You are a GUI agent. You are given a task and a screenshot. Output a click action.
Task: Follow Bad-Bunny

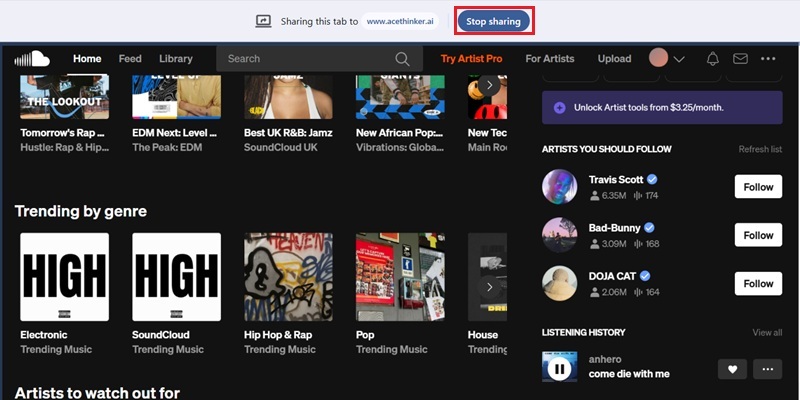758,235
